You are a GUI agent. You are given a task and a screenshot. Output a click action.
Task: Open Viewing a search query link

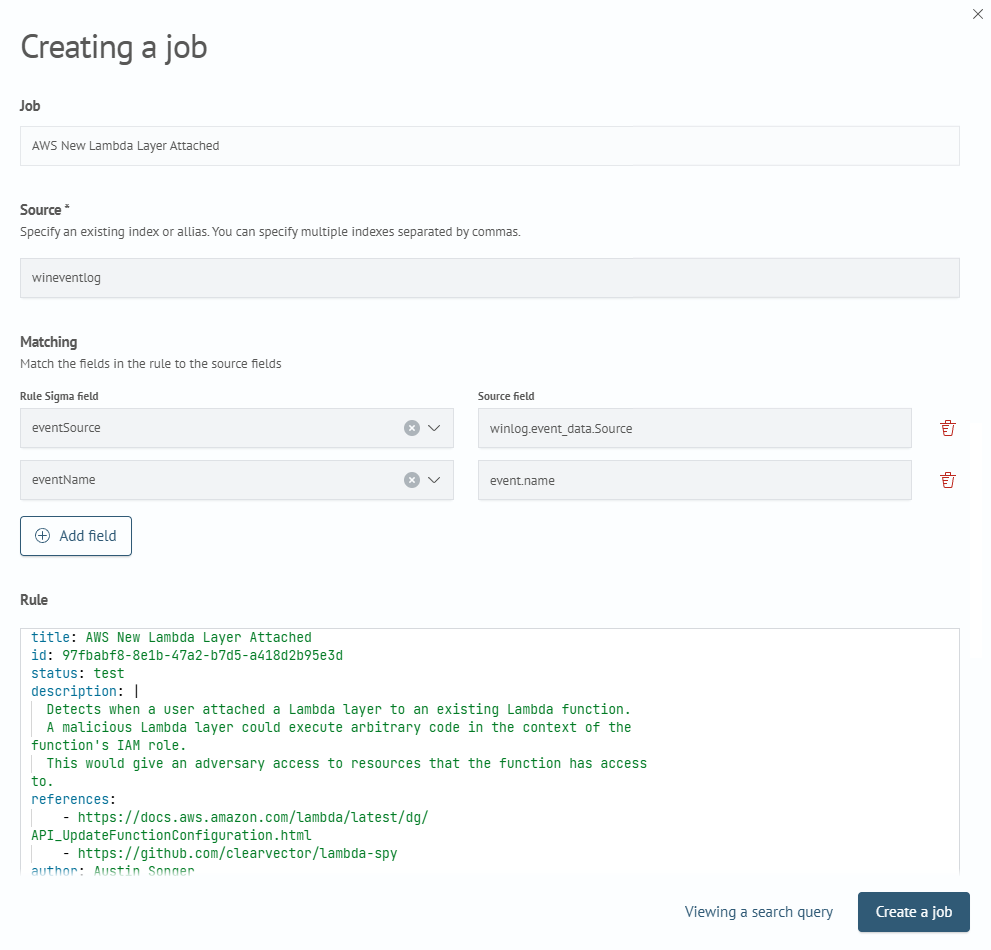coord(758,911)
